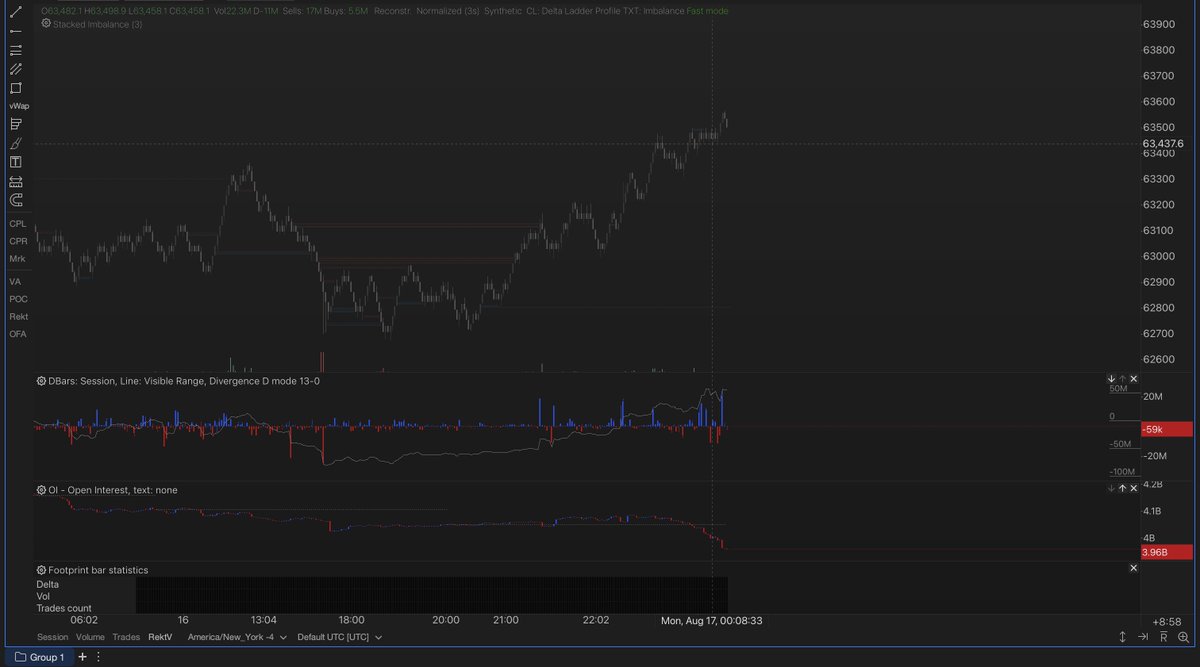Toggle the Rekt sidebar button
Viewport: 1200px width, 667px height.
pos(18,316)
